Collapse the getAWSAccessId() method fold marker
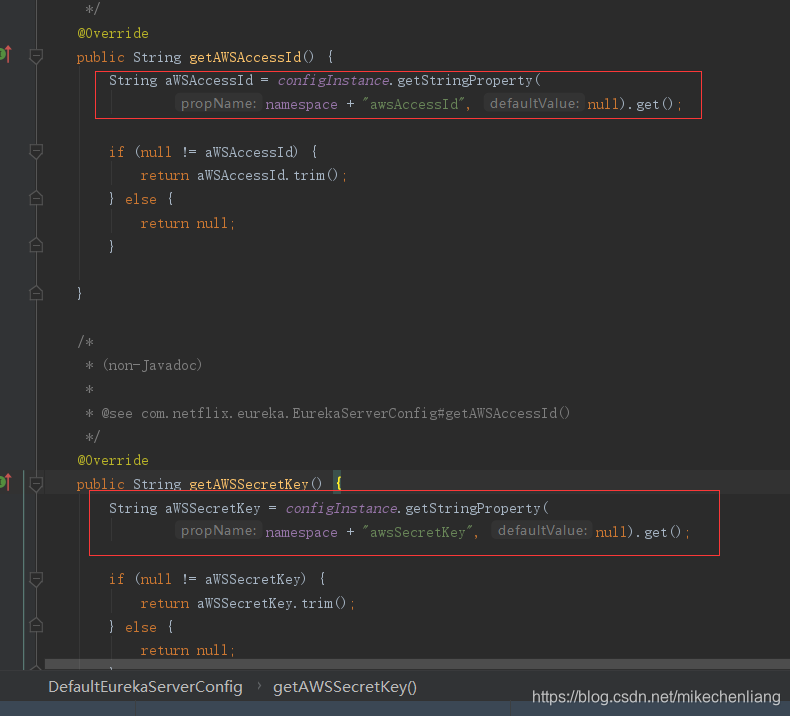Screen dimensions: 790x716 (x=36, y=56)
